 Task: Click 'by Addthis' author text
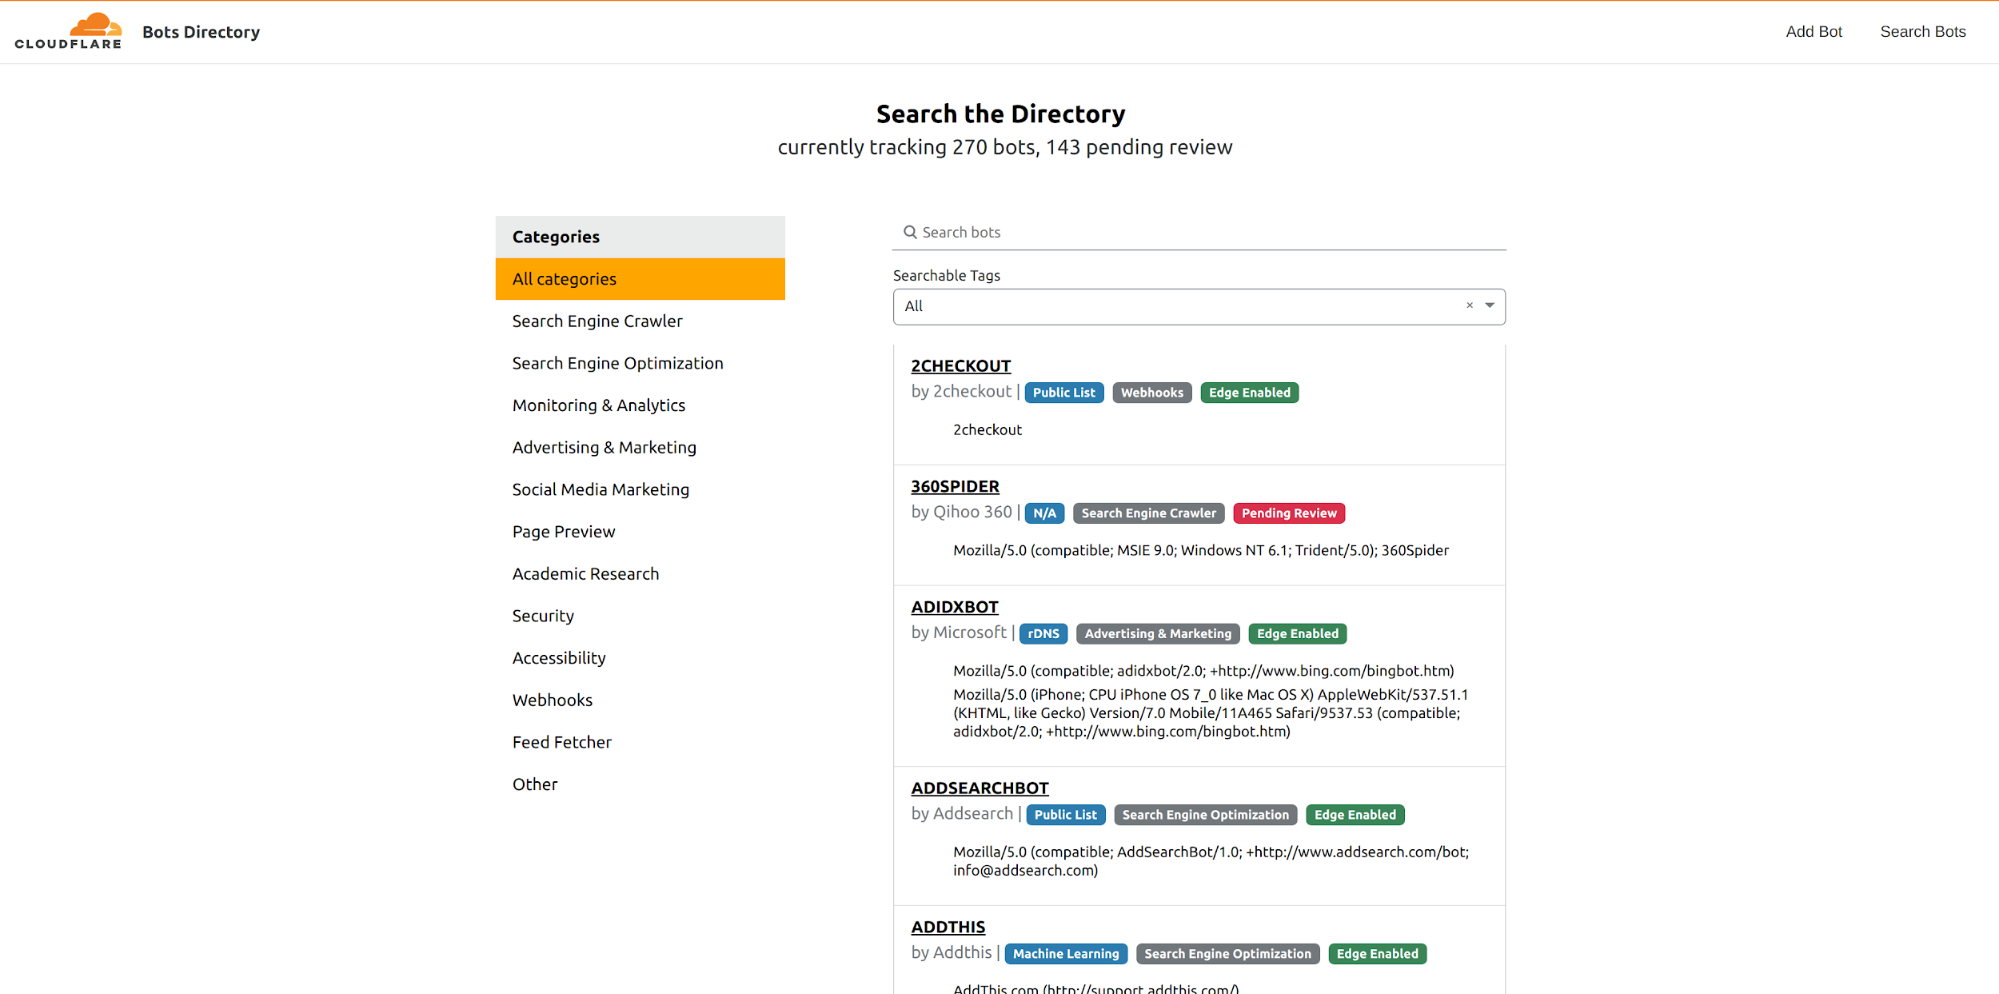[951, 953]
